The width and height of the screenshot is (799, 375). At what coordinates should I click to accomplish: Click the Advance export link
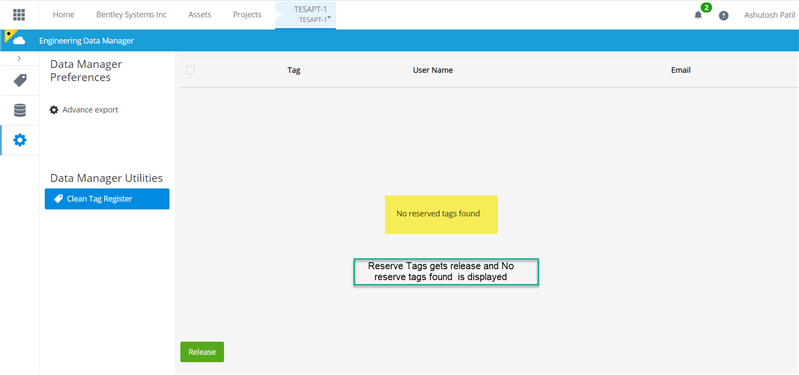tap(90, 110)
